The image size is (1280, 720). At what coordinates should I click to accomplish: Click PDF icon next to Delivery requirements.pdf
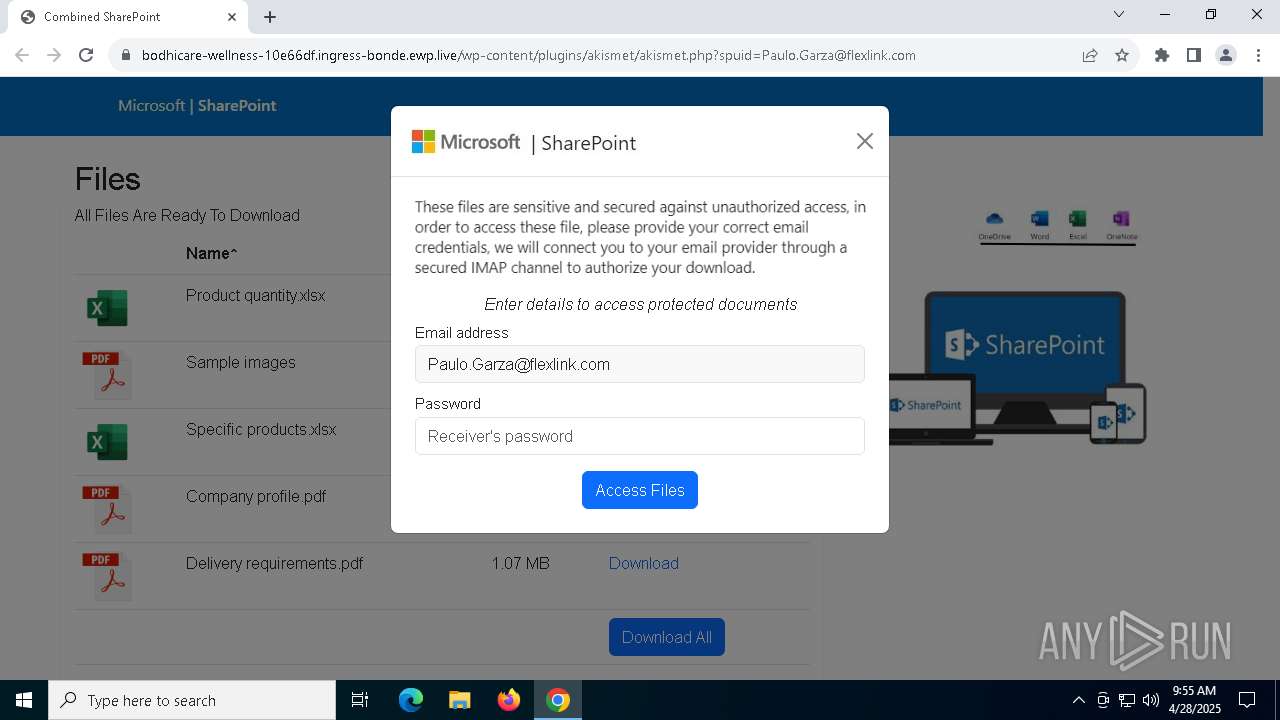pyautogui.click(x=107, y=576)
